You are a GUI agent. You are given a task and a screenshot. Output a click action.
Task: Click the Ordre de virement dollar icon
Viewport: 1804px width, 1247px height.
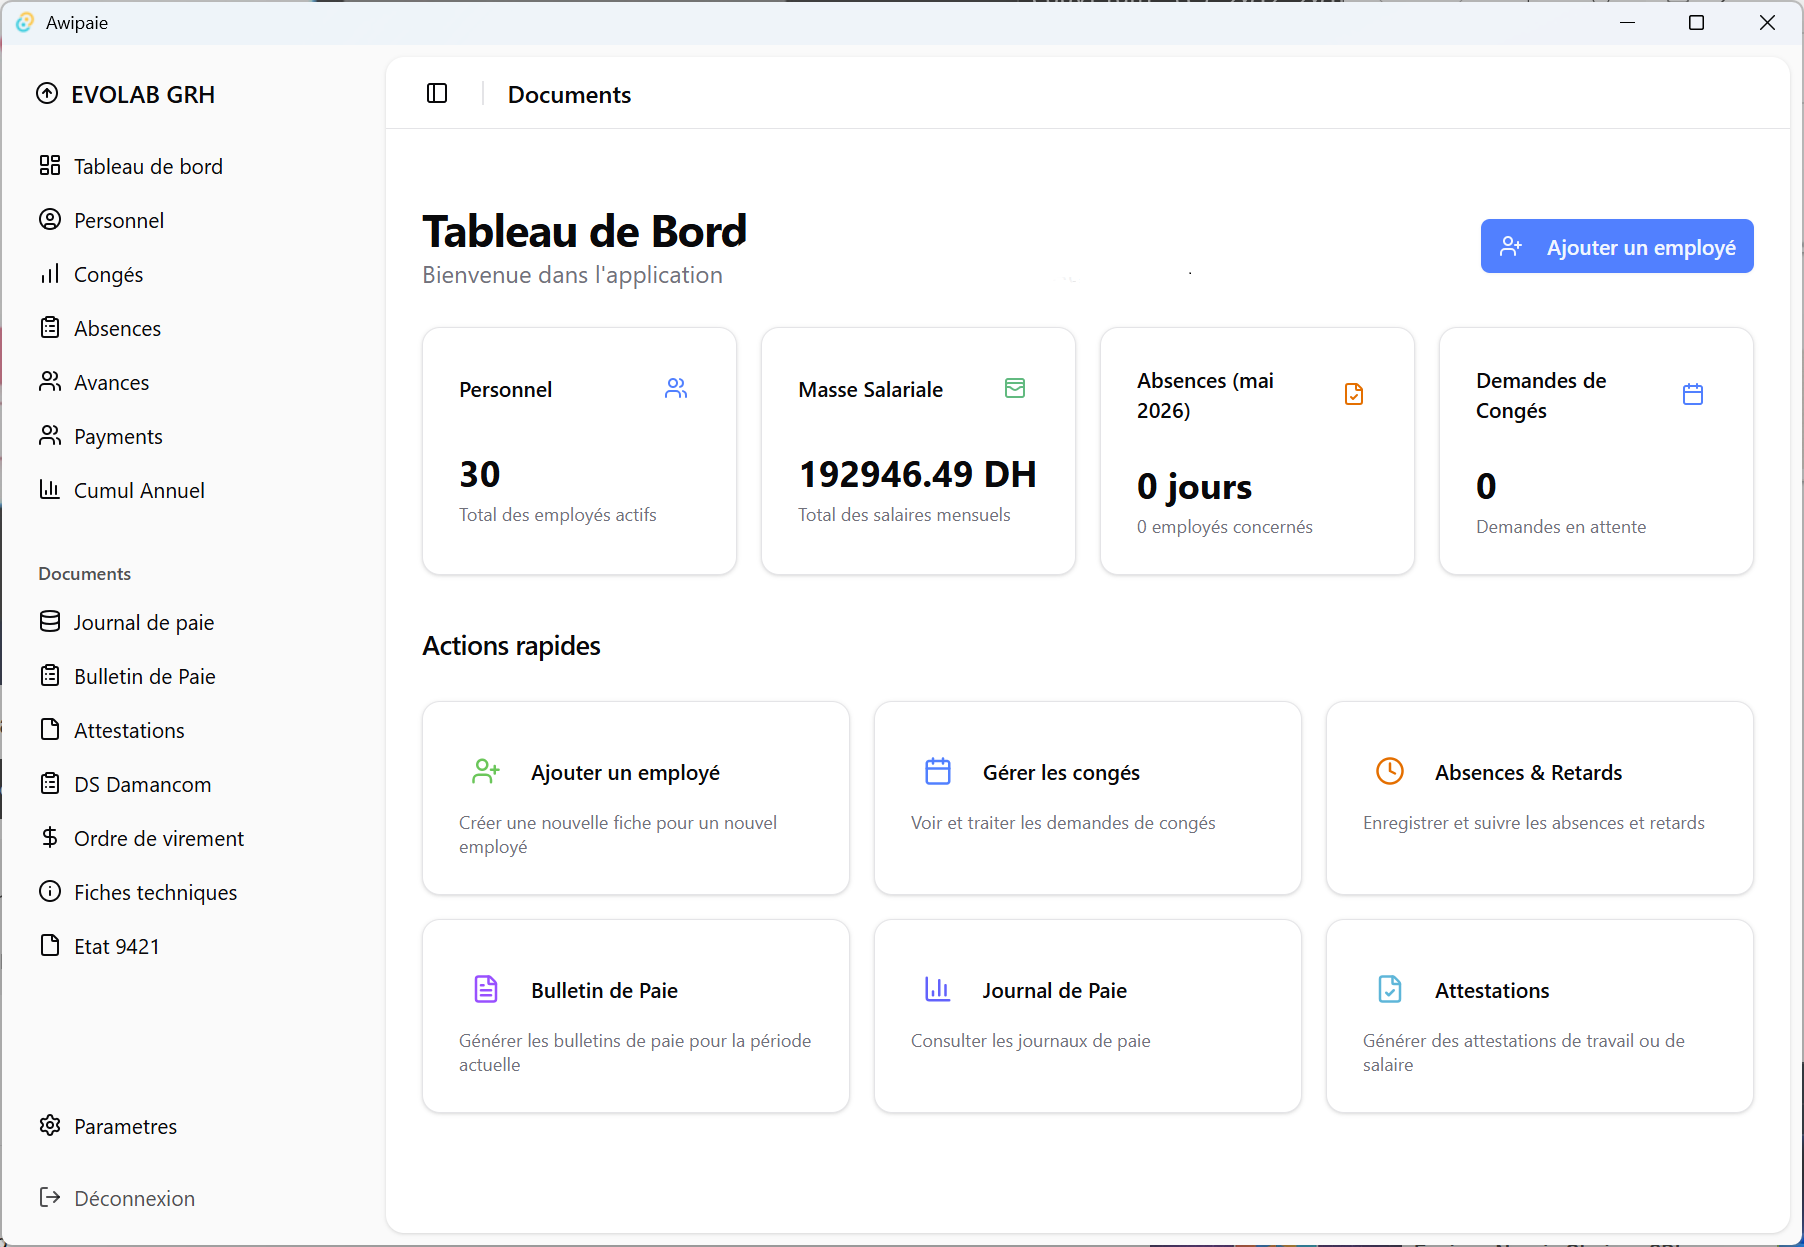click(50, 837)
